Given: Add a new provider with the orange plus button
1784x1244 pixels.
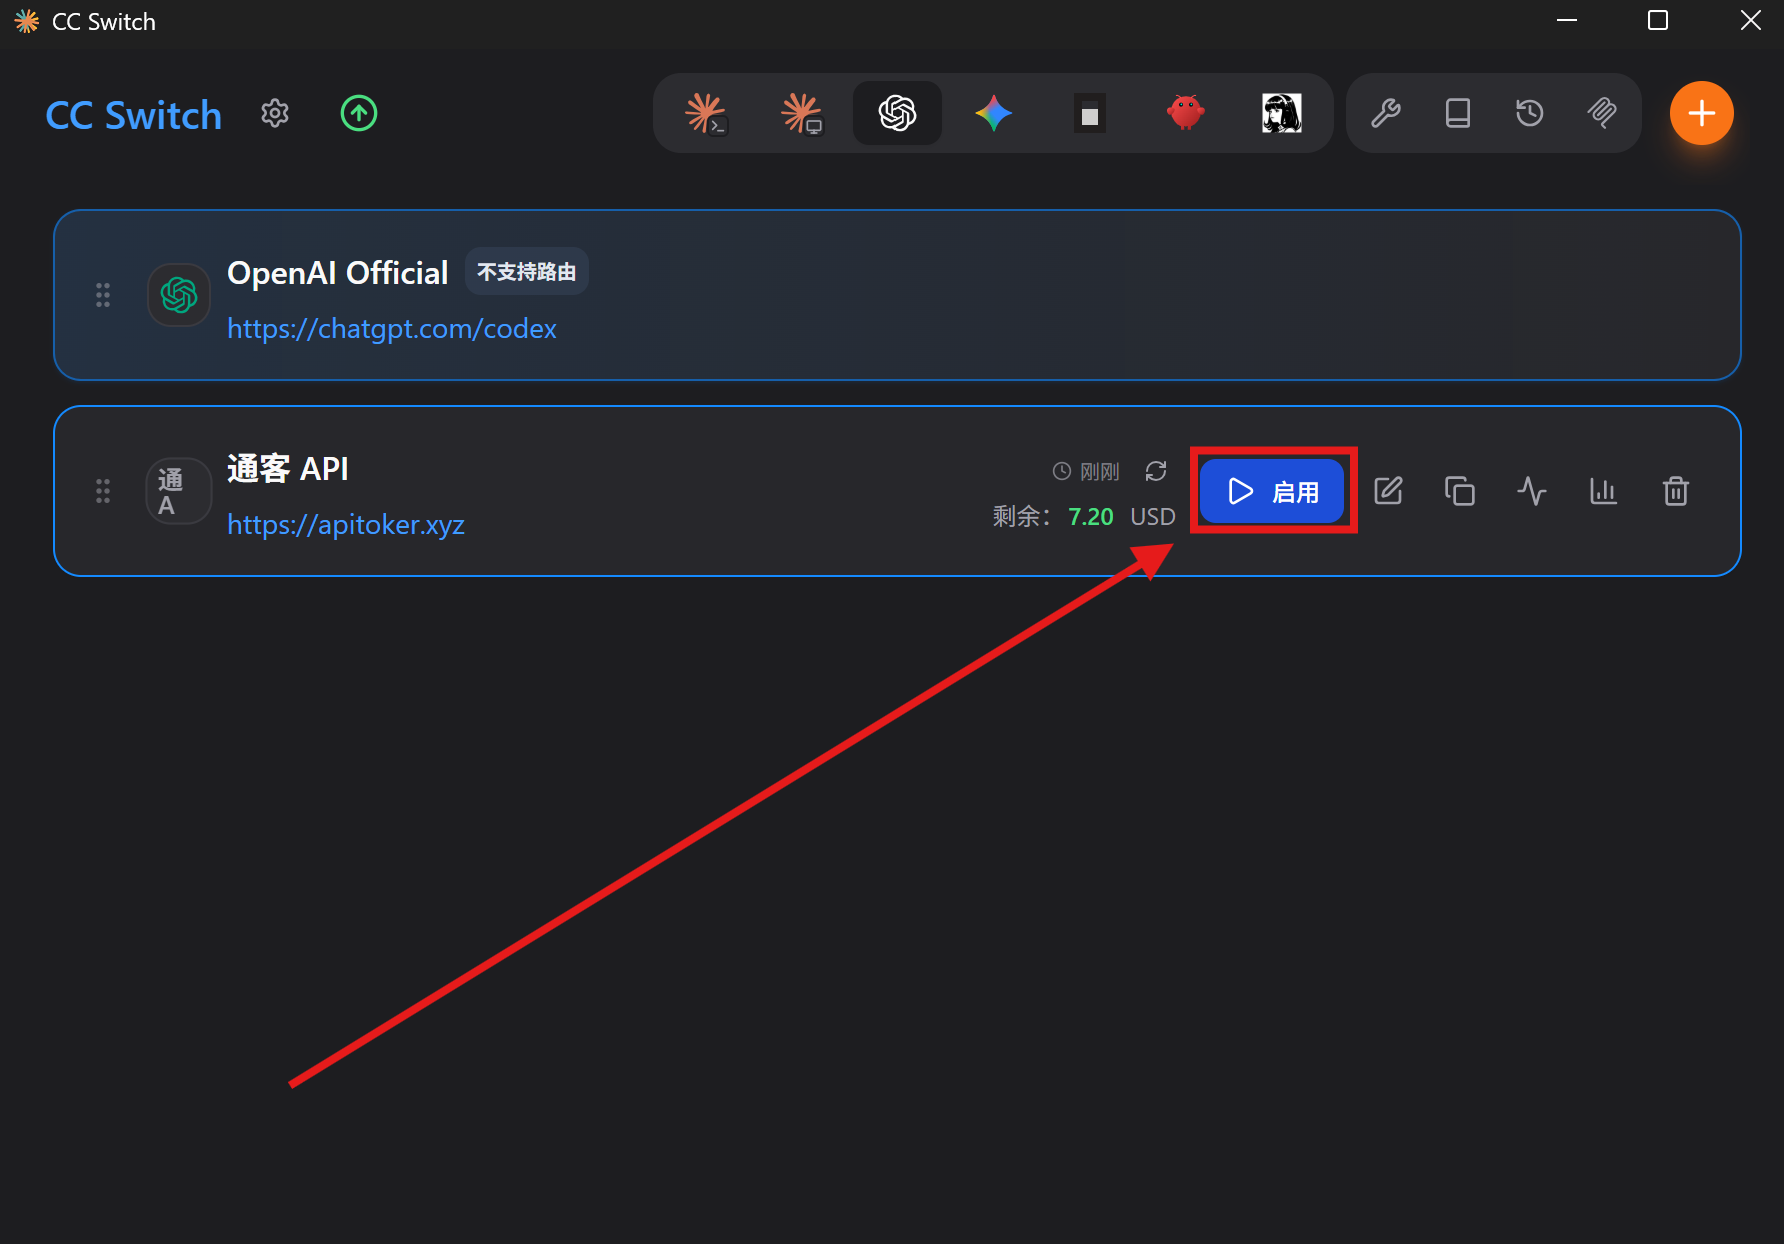Looking at the screenshot, I should coord(1702,113).
